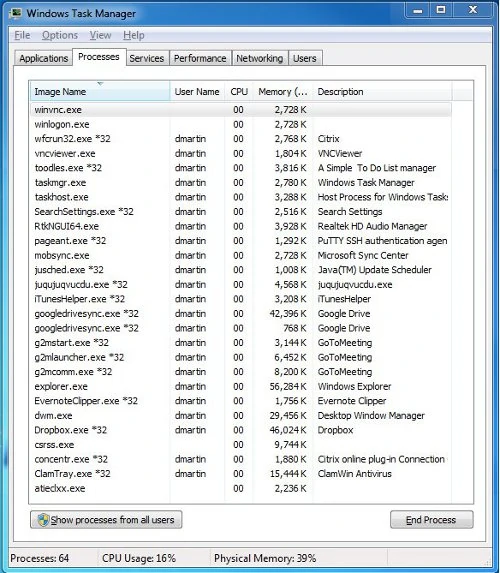Select the juqujuqvucdu.exe *32 image name
Viewport: 500px width, 573px height.
pos(81,285)
